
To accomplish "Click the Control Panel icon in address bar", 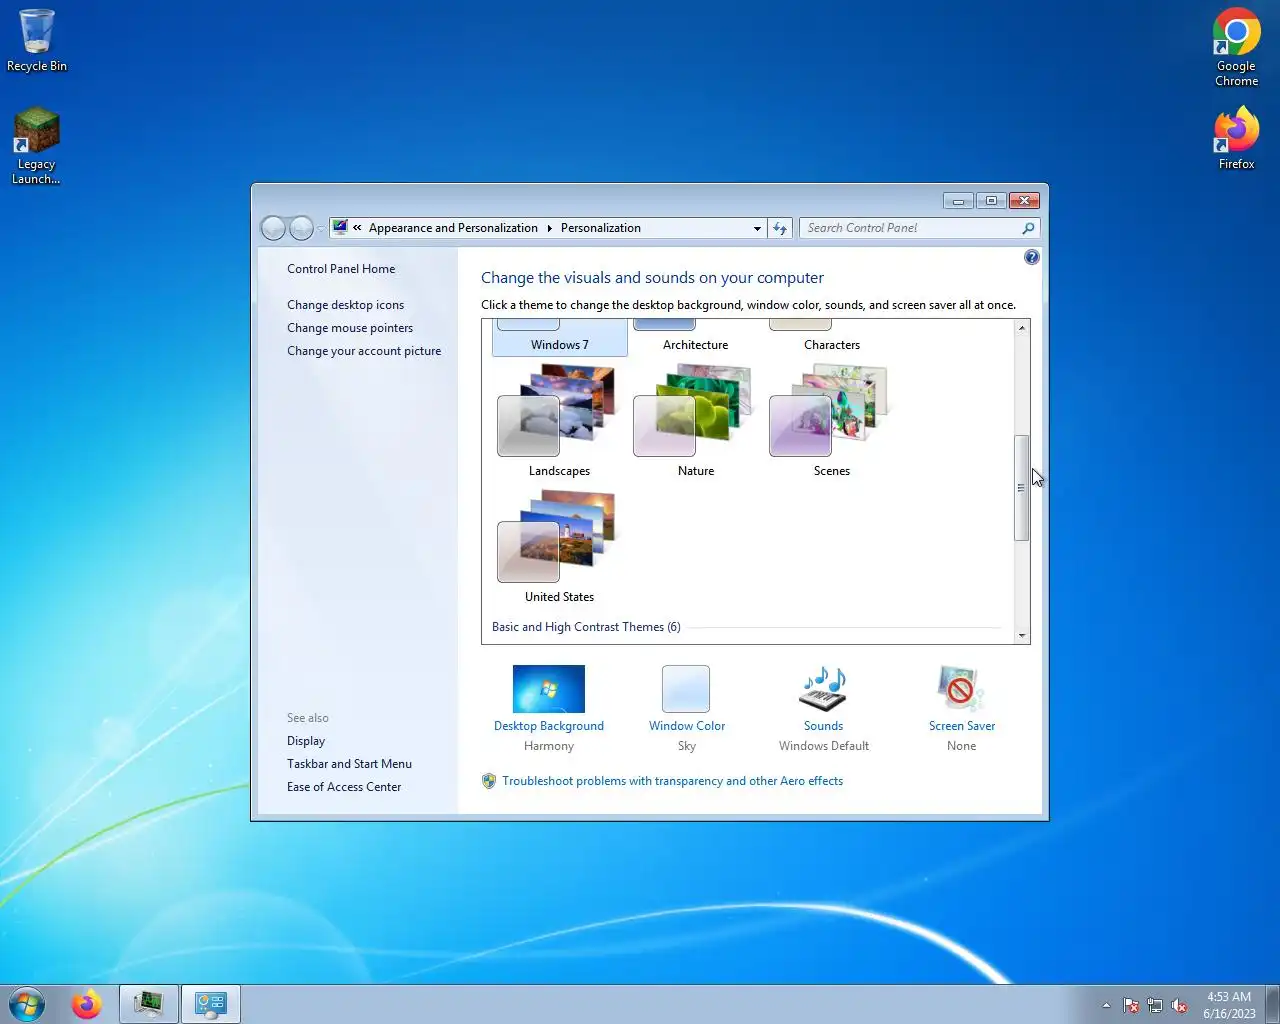I will (340, 227).
